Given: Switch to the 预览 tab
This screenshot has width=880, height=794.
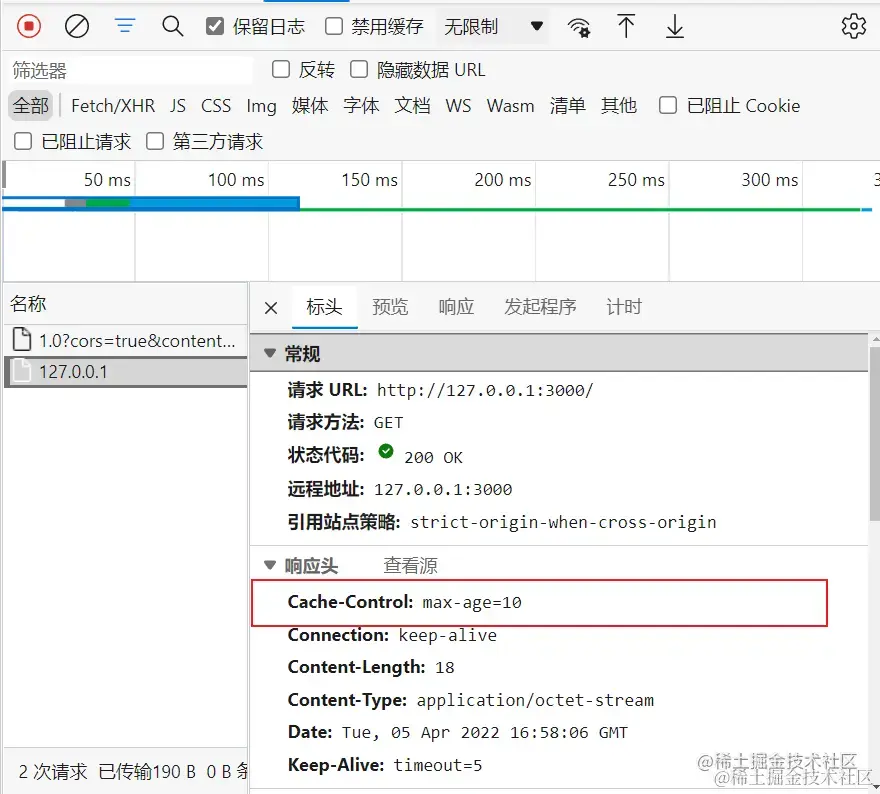Looking at the screenshot, I should tap(390, 307).
